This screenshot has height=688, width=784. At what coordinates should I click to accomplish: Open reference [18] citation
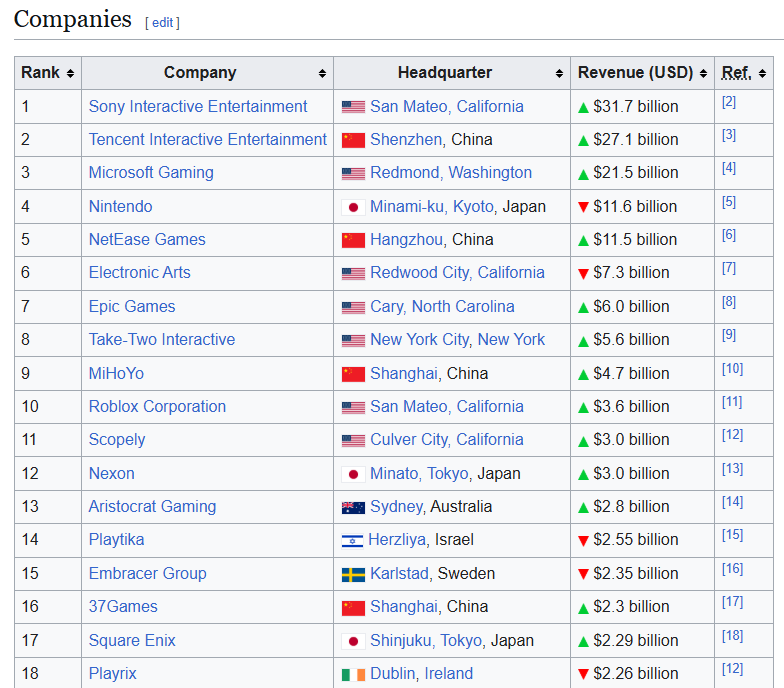click(x=732, y=636)
